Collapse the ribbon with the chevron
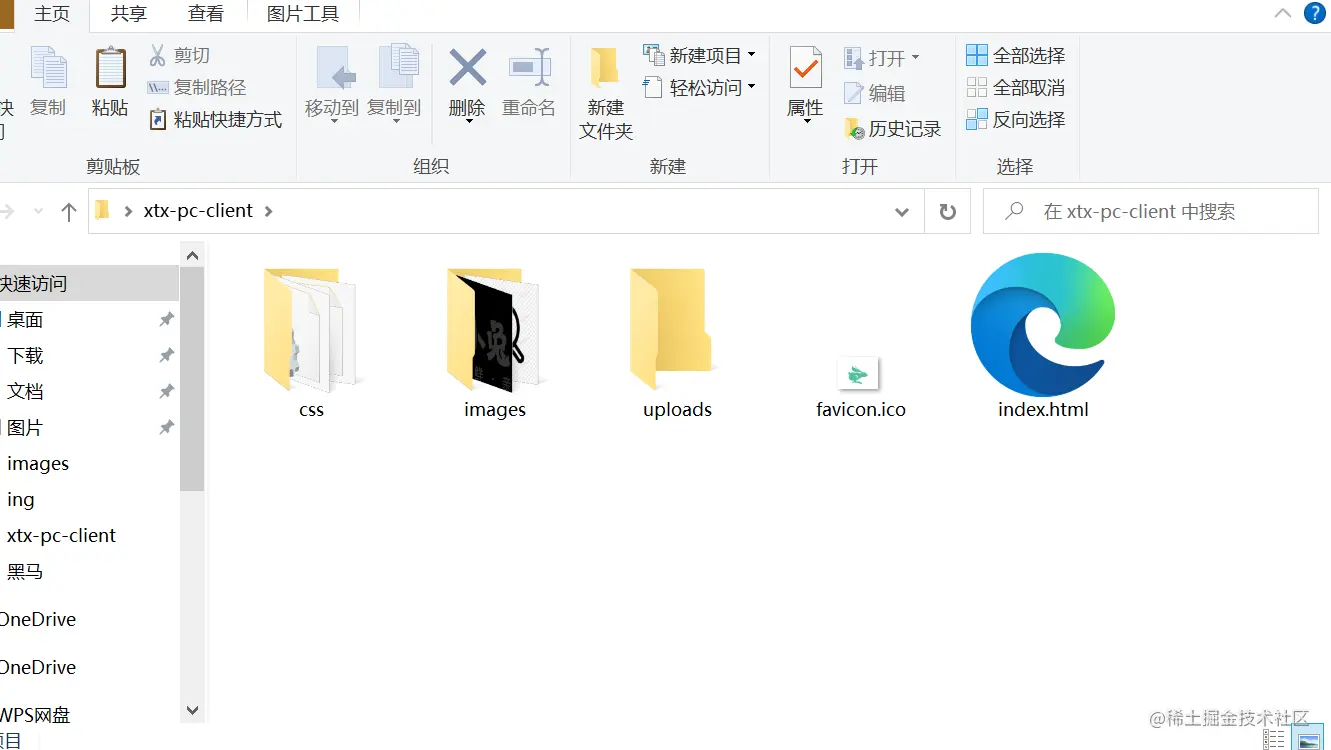This screenshot has height=750, width=1331. (x=1283, y=14)
